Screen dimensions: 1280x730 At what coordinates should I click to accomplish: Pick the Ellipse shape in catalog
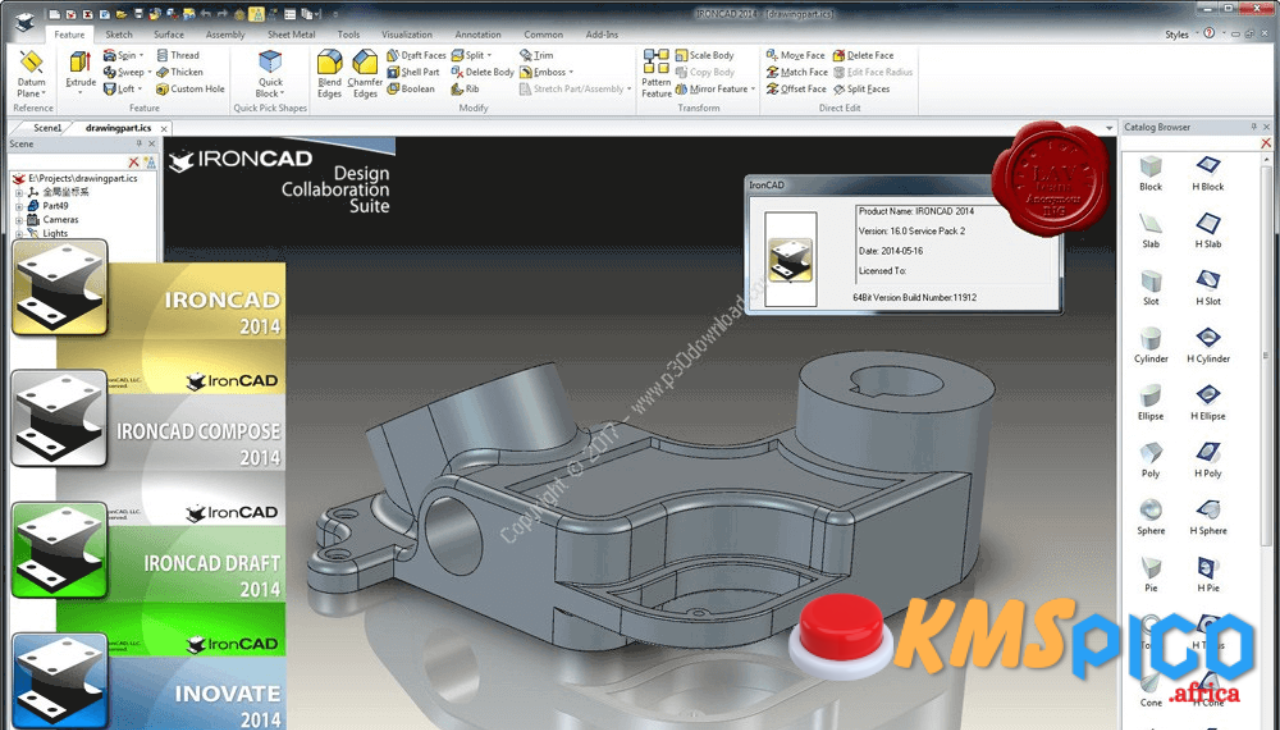coord(1151,402)
